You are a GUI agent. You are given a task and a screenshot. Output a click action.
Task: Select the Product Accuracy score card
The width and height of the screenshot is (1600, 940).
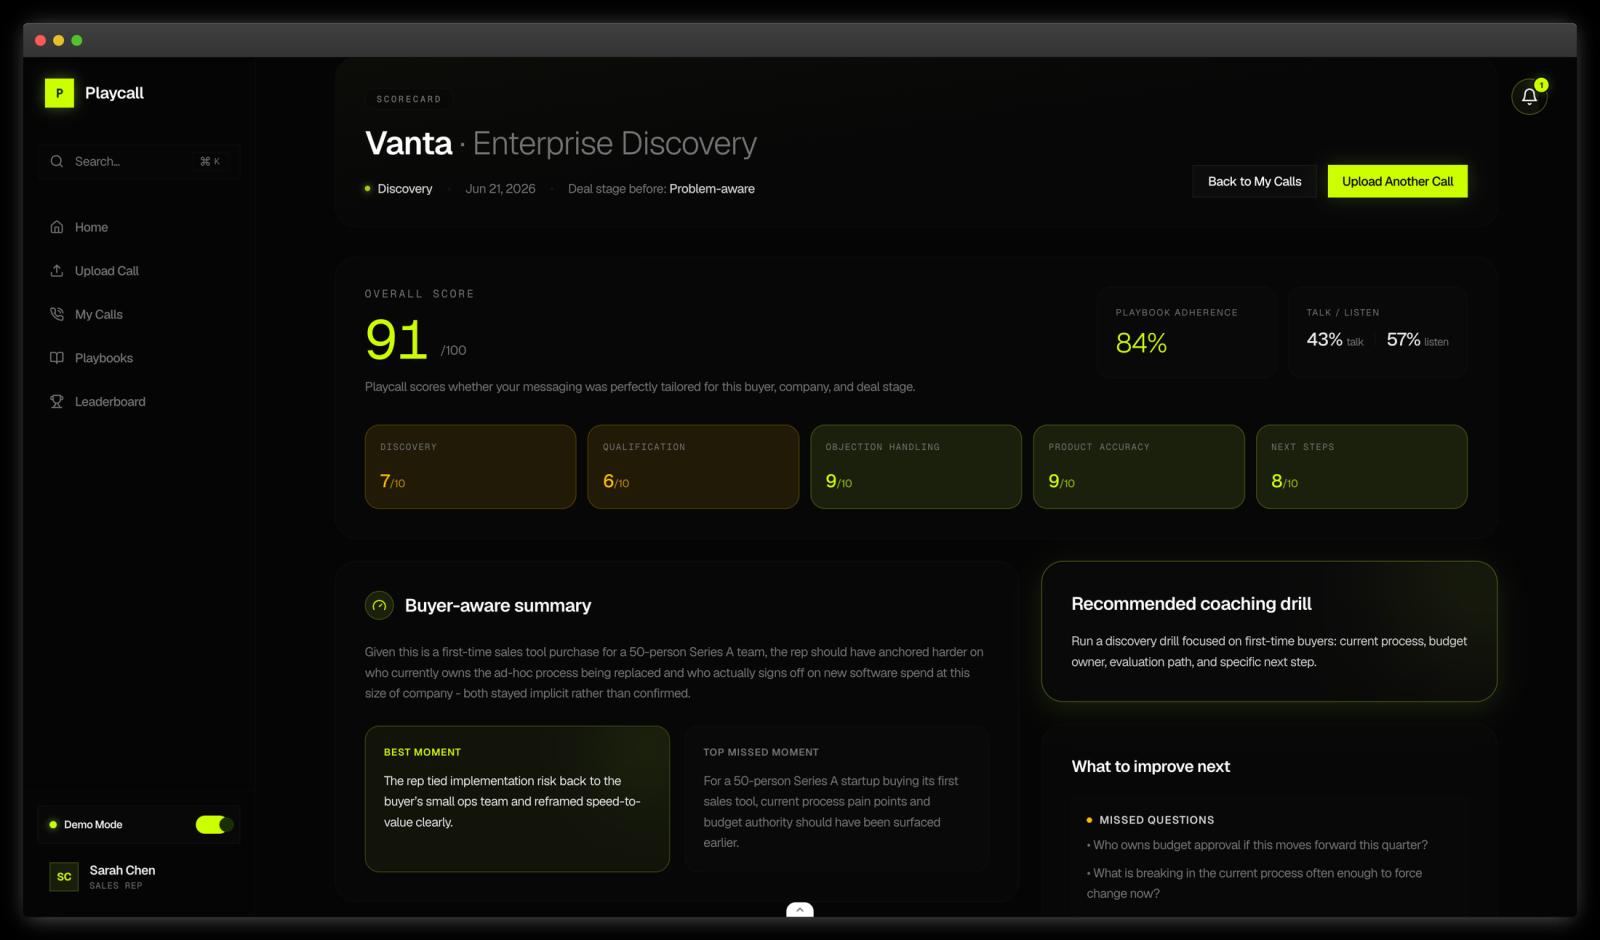point(1139,467)
